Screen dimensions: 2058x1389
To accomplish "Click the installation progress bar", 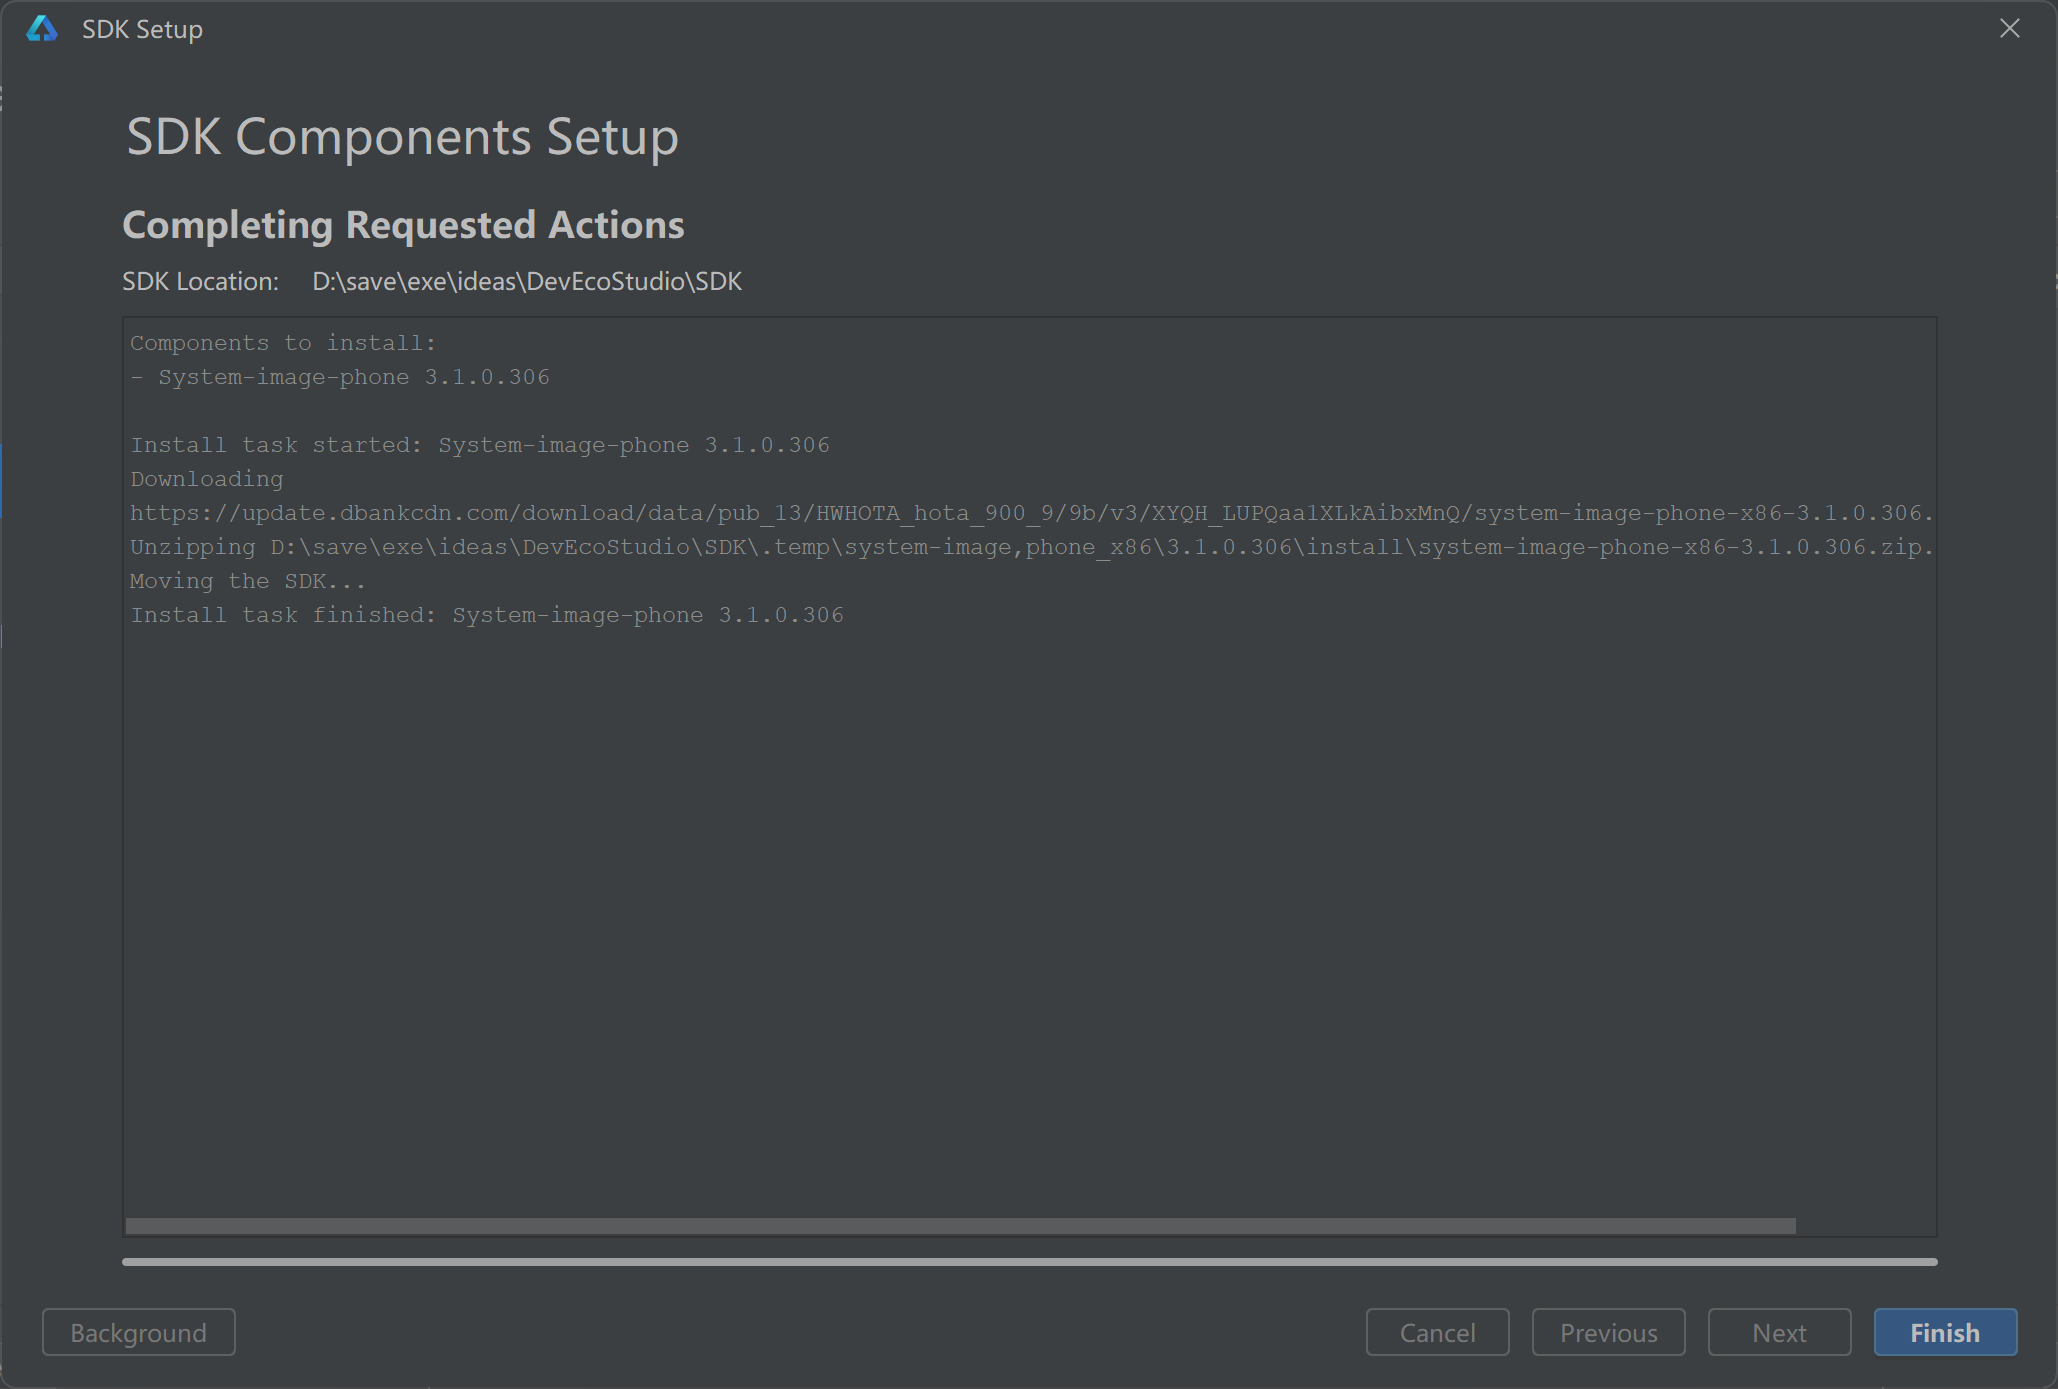I will click(1030, 1262).
